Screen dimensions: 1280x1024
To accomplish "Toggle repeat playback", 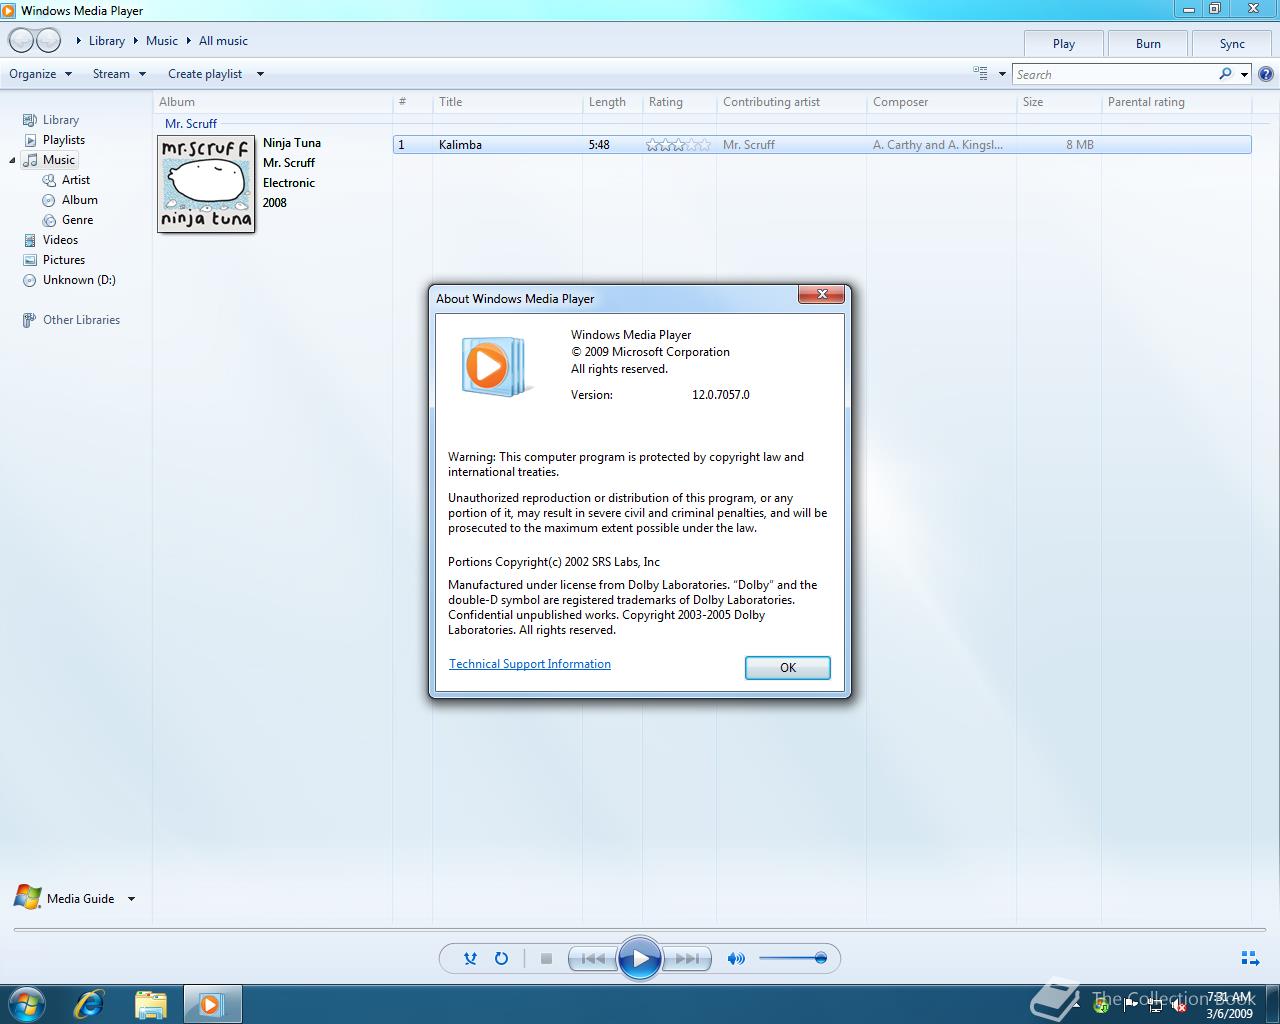I will [x=501, y=958].
